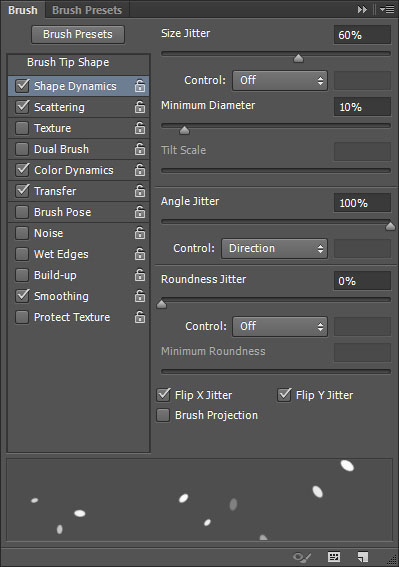Lock the Texture brush setting
The height and width of the screenshot is (567, 399).
(x=140, y=128)
